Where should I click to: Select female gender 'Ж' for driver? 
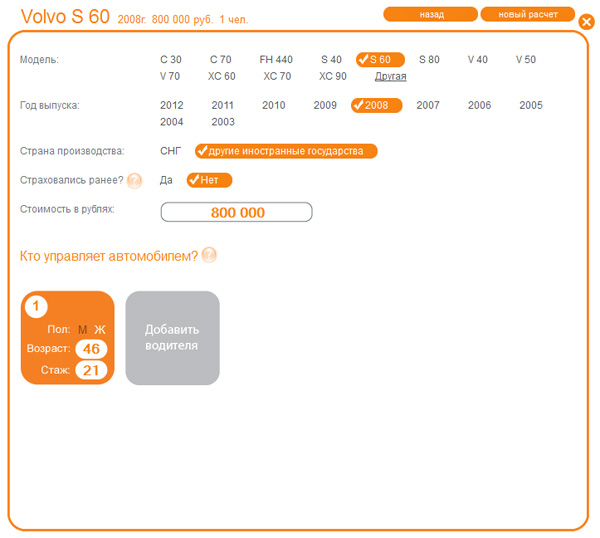100,329
